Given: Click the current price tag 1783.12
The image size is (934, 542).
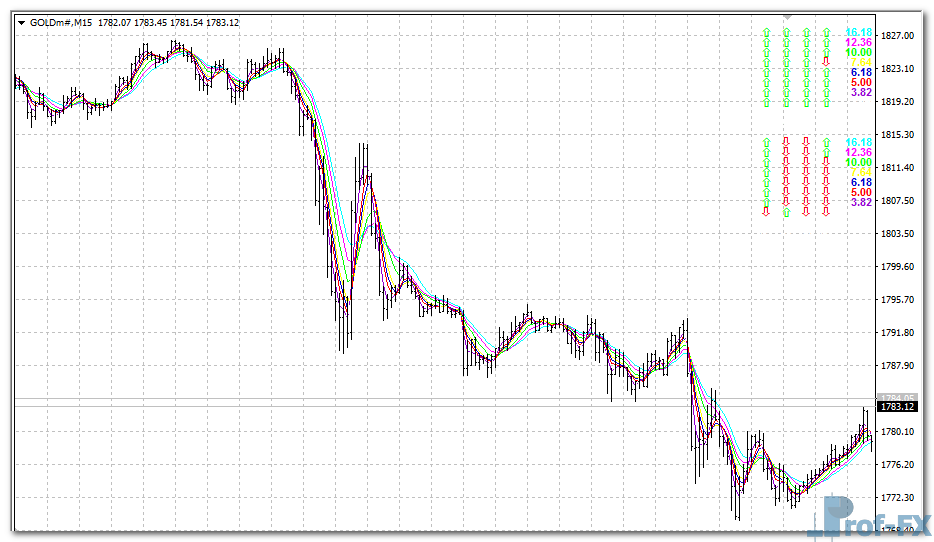Looking at the screenshot, I should (897, 407).
